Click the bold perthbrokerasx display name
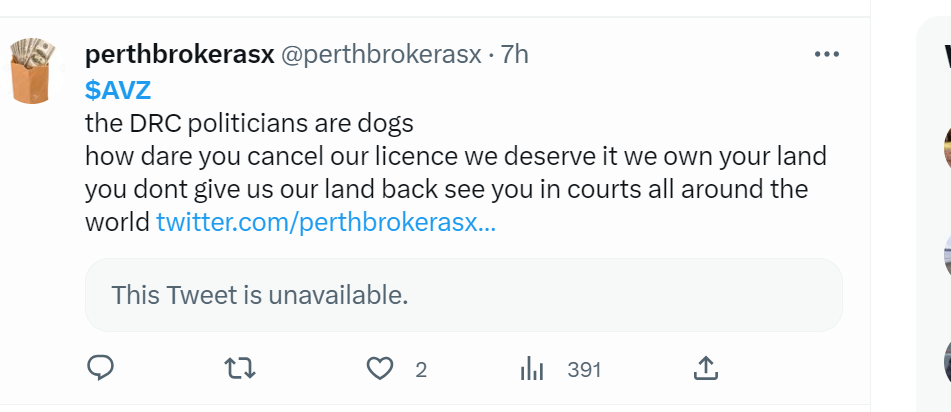The image size is (951, 412). 180,55
